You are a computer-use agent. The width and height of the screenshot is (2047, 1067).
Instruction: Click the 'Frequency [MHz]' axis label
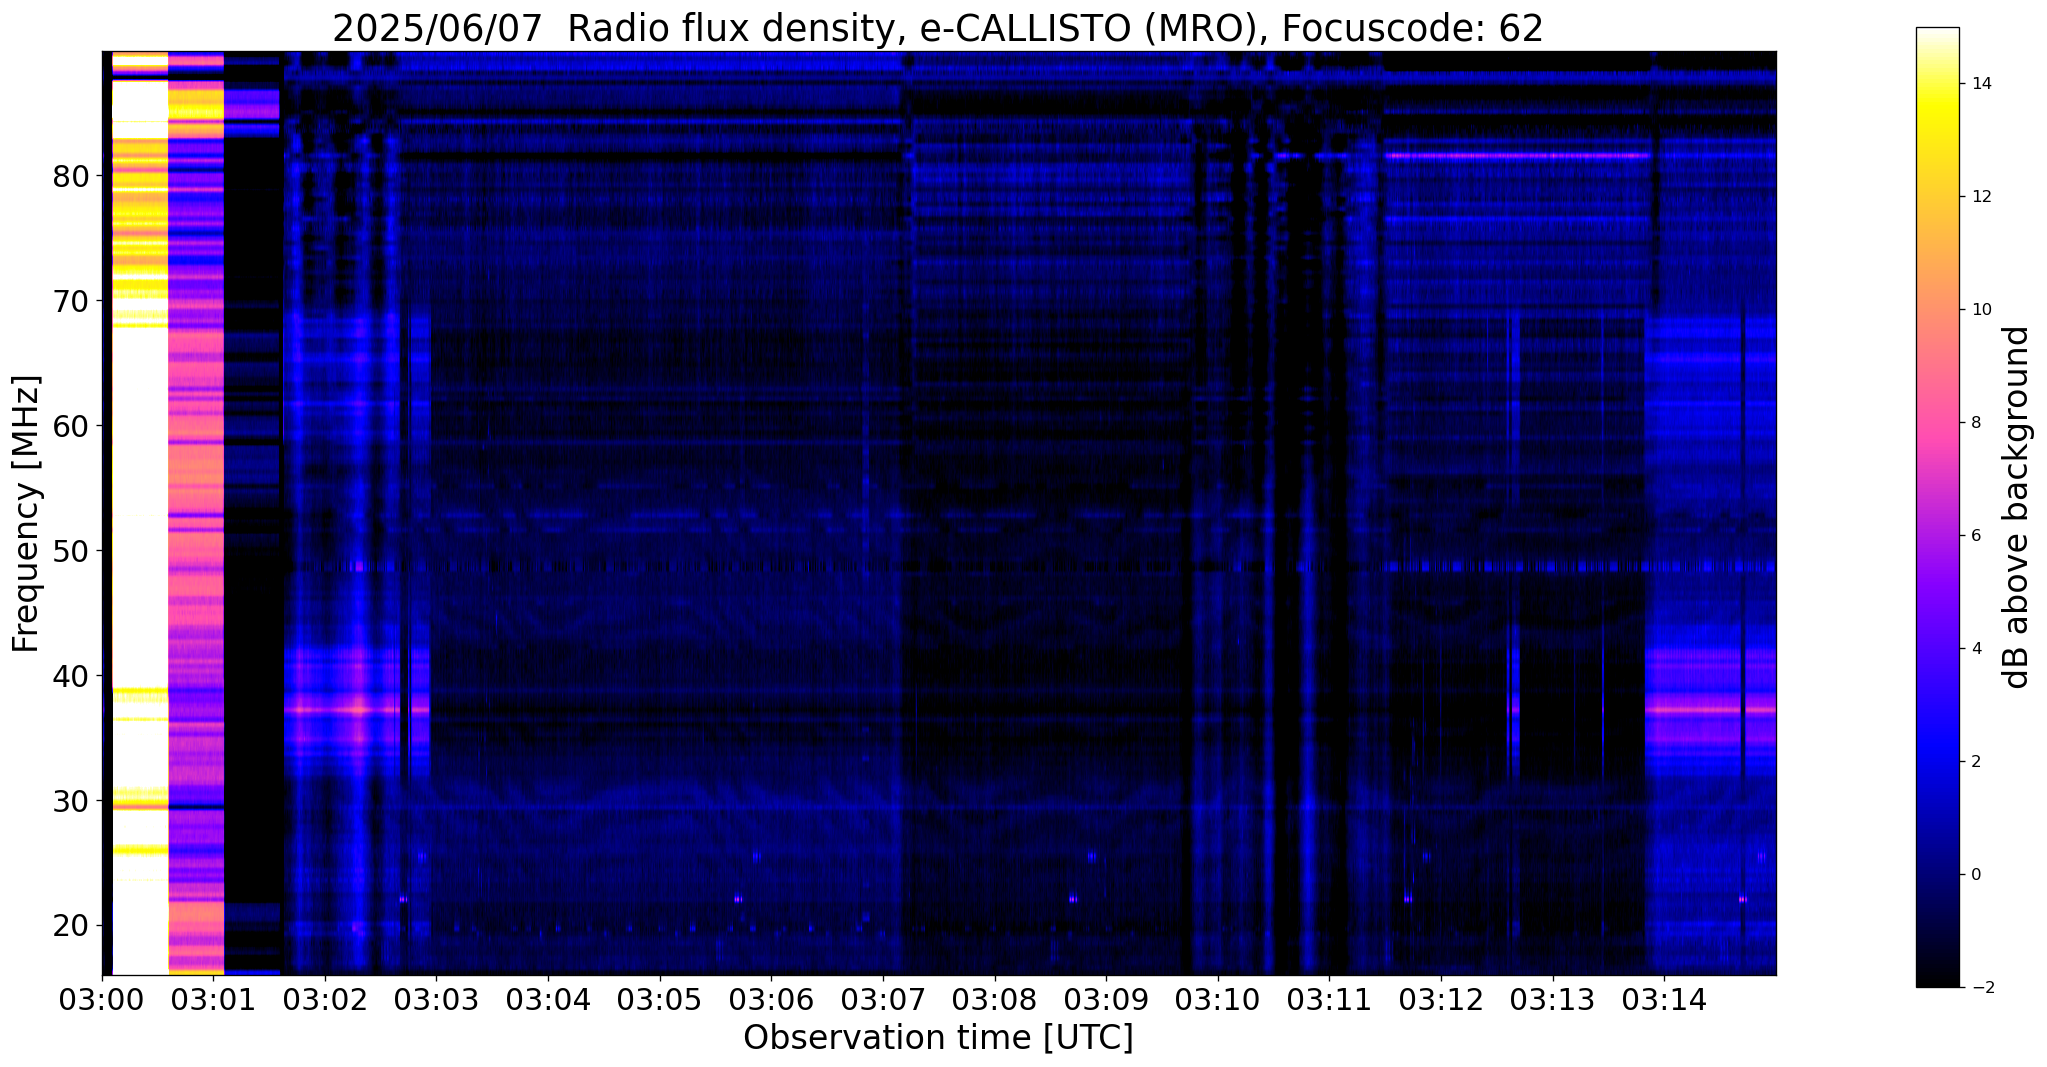coord(27,513)
